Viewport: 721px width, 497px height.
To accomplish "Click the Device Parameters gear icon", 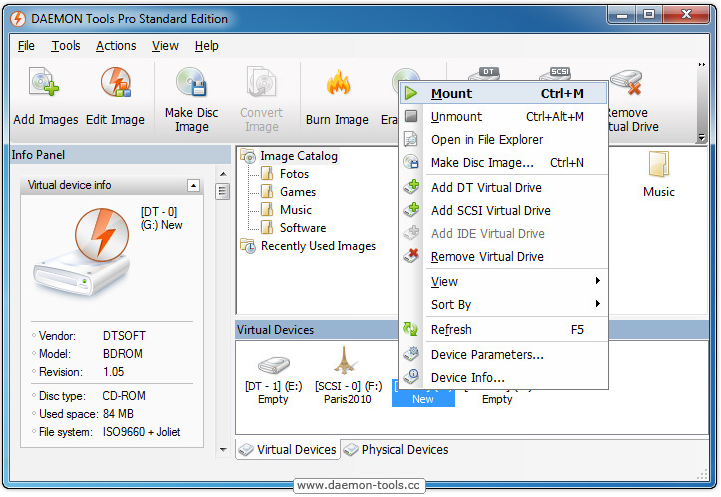I will (x=411, y=354).
